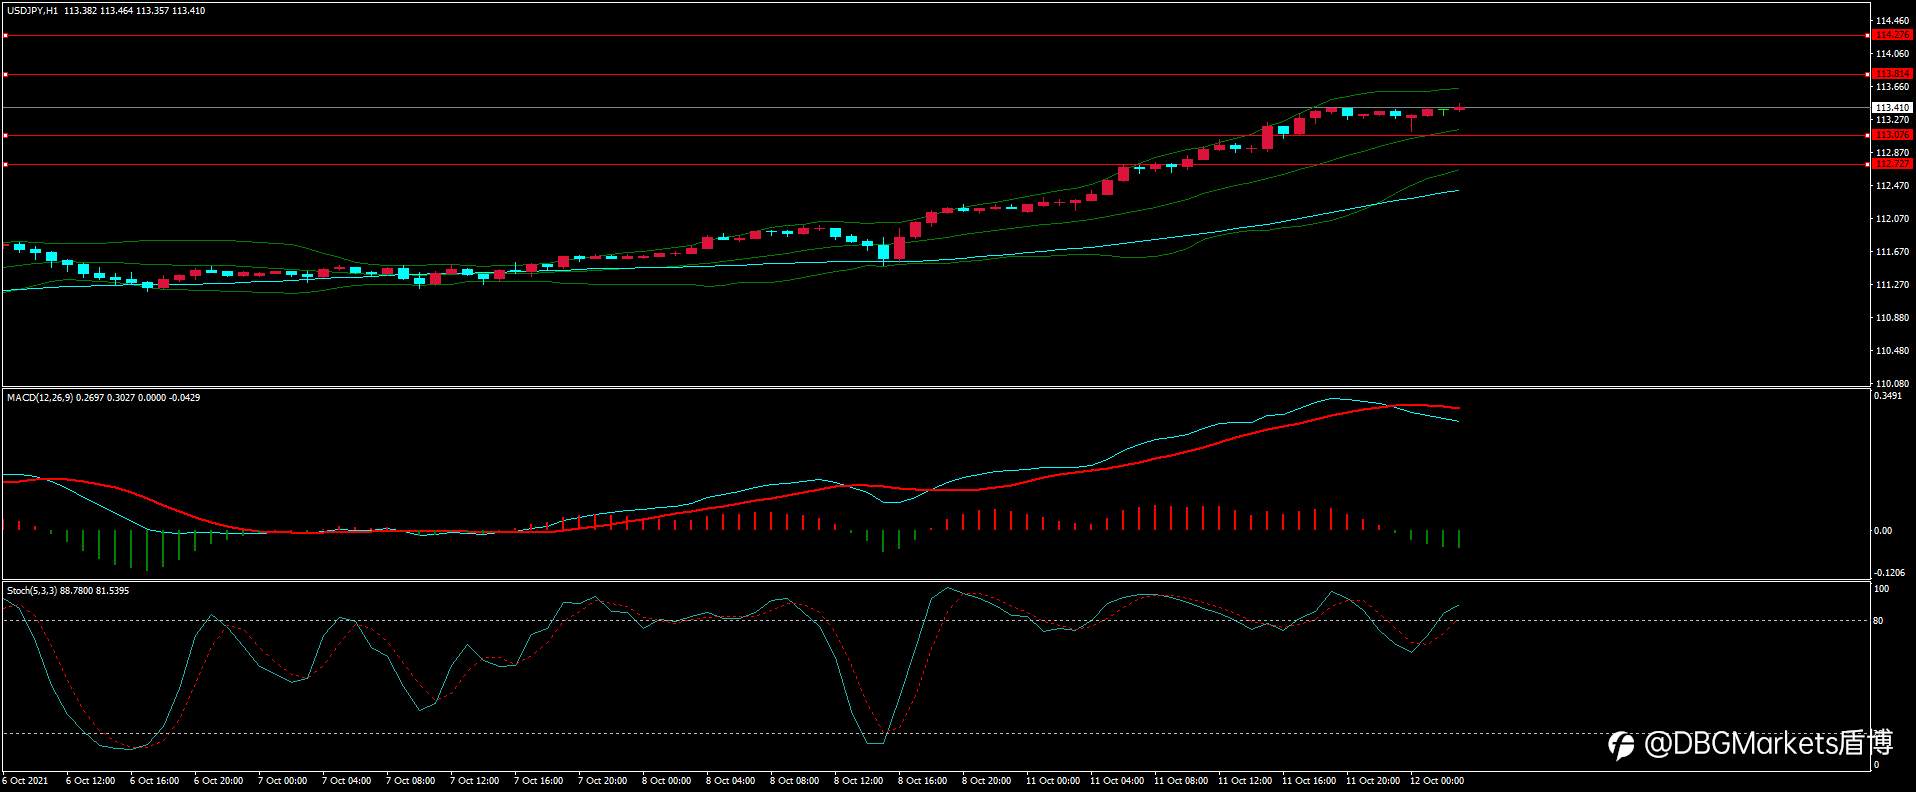Click the Stochastic 80 level scale label

pyautogui.click(x=1878, y=621)
